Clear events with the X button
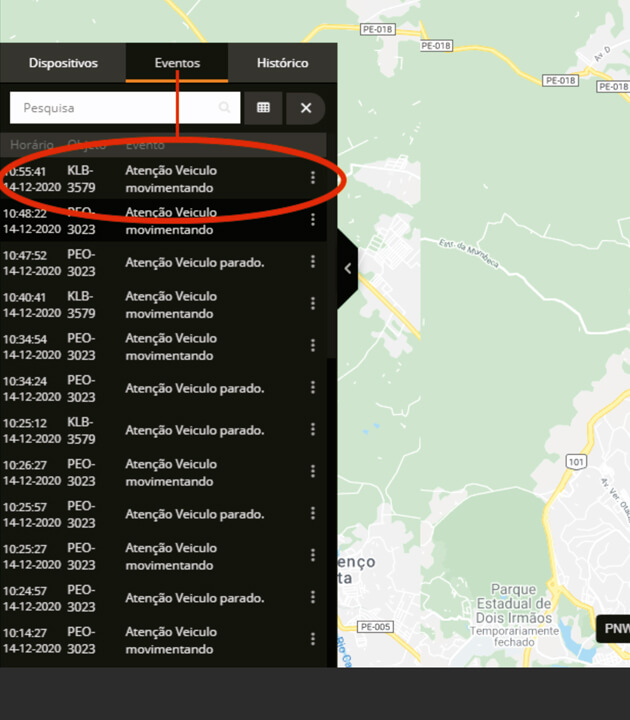This screenshot has height=720, width=630. point(306,108)
